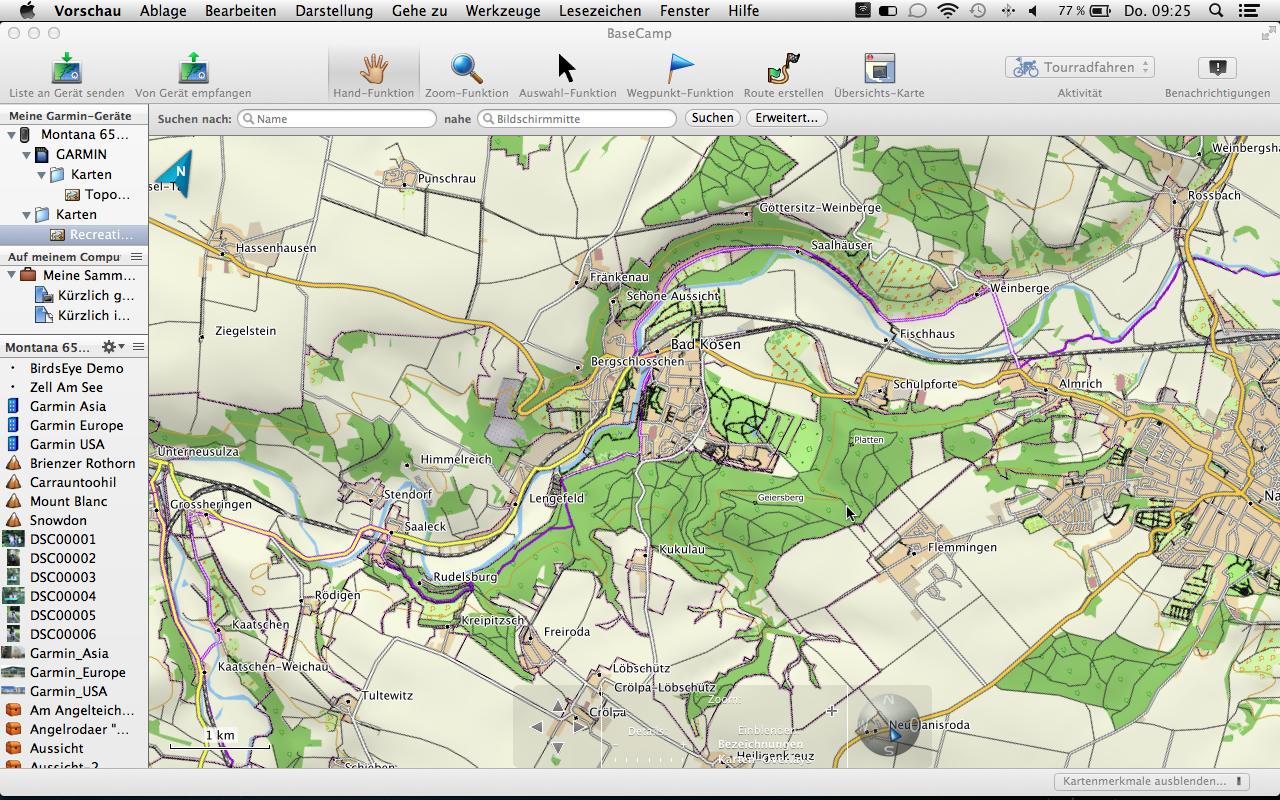The width and height of the screenshot is (1280, 800).
Task: Open the Benachrichtigungen notifications icon
Action: [1217, 68]
